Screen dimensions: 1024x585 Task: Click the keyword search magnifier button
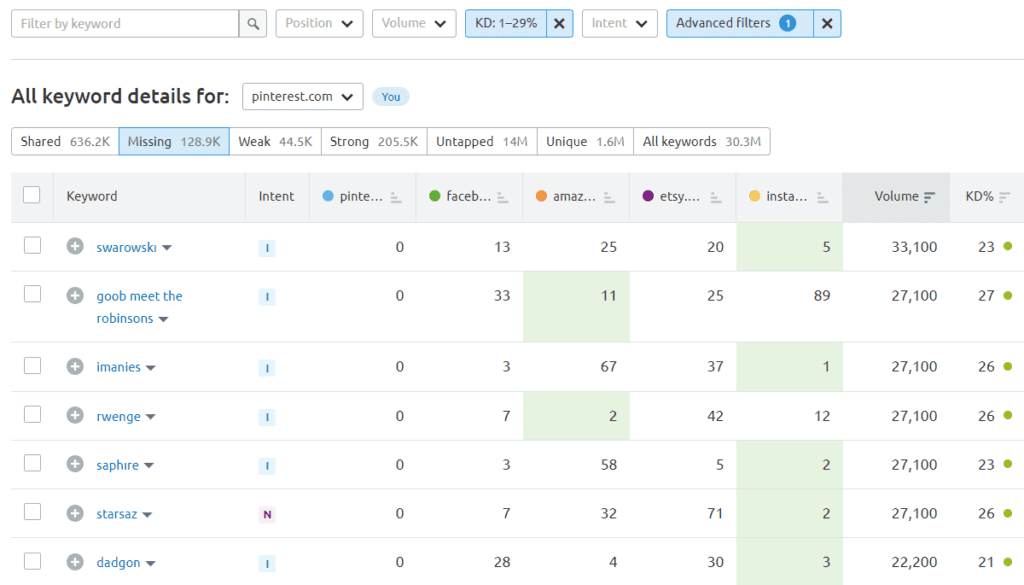(x=253, y=24)
